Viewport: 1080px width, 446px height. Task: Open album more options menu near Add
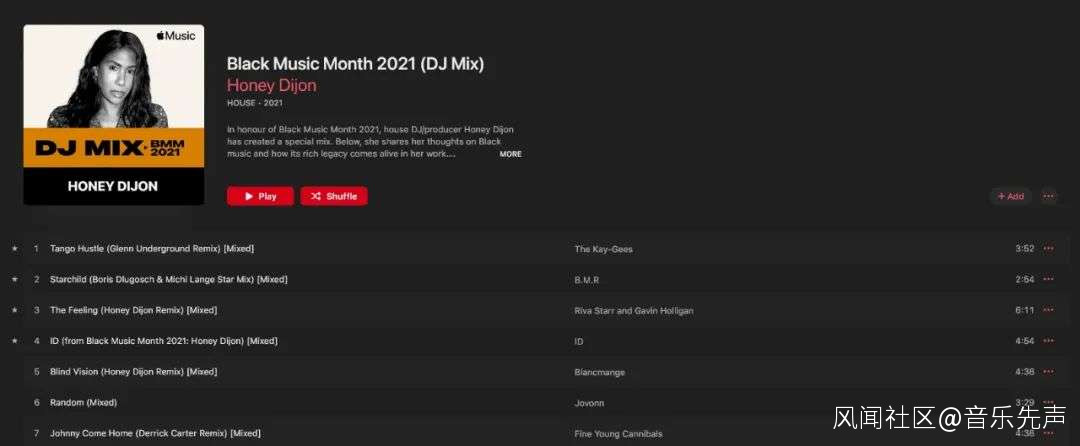[1048, 196]
